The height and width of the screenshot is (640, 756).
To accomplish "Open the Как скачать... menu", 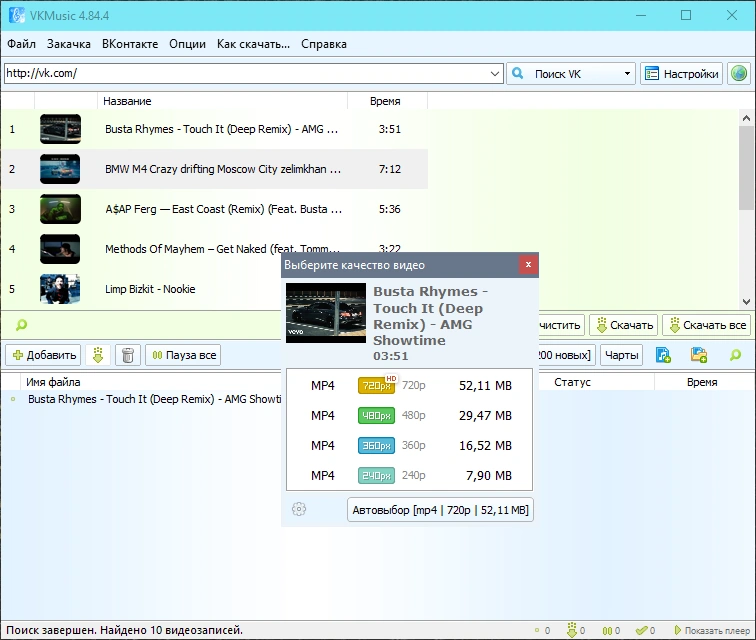I will coord(253,44).
